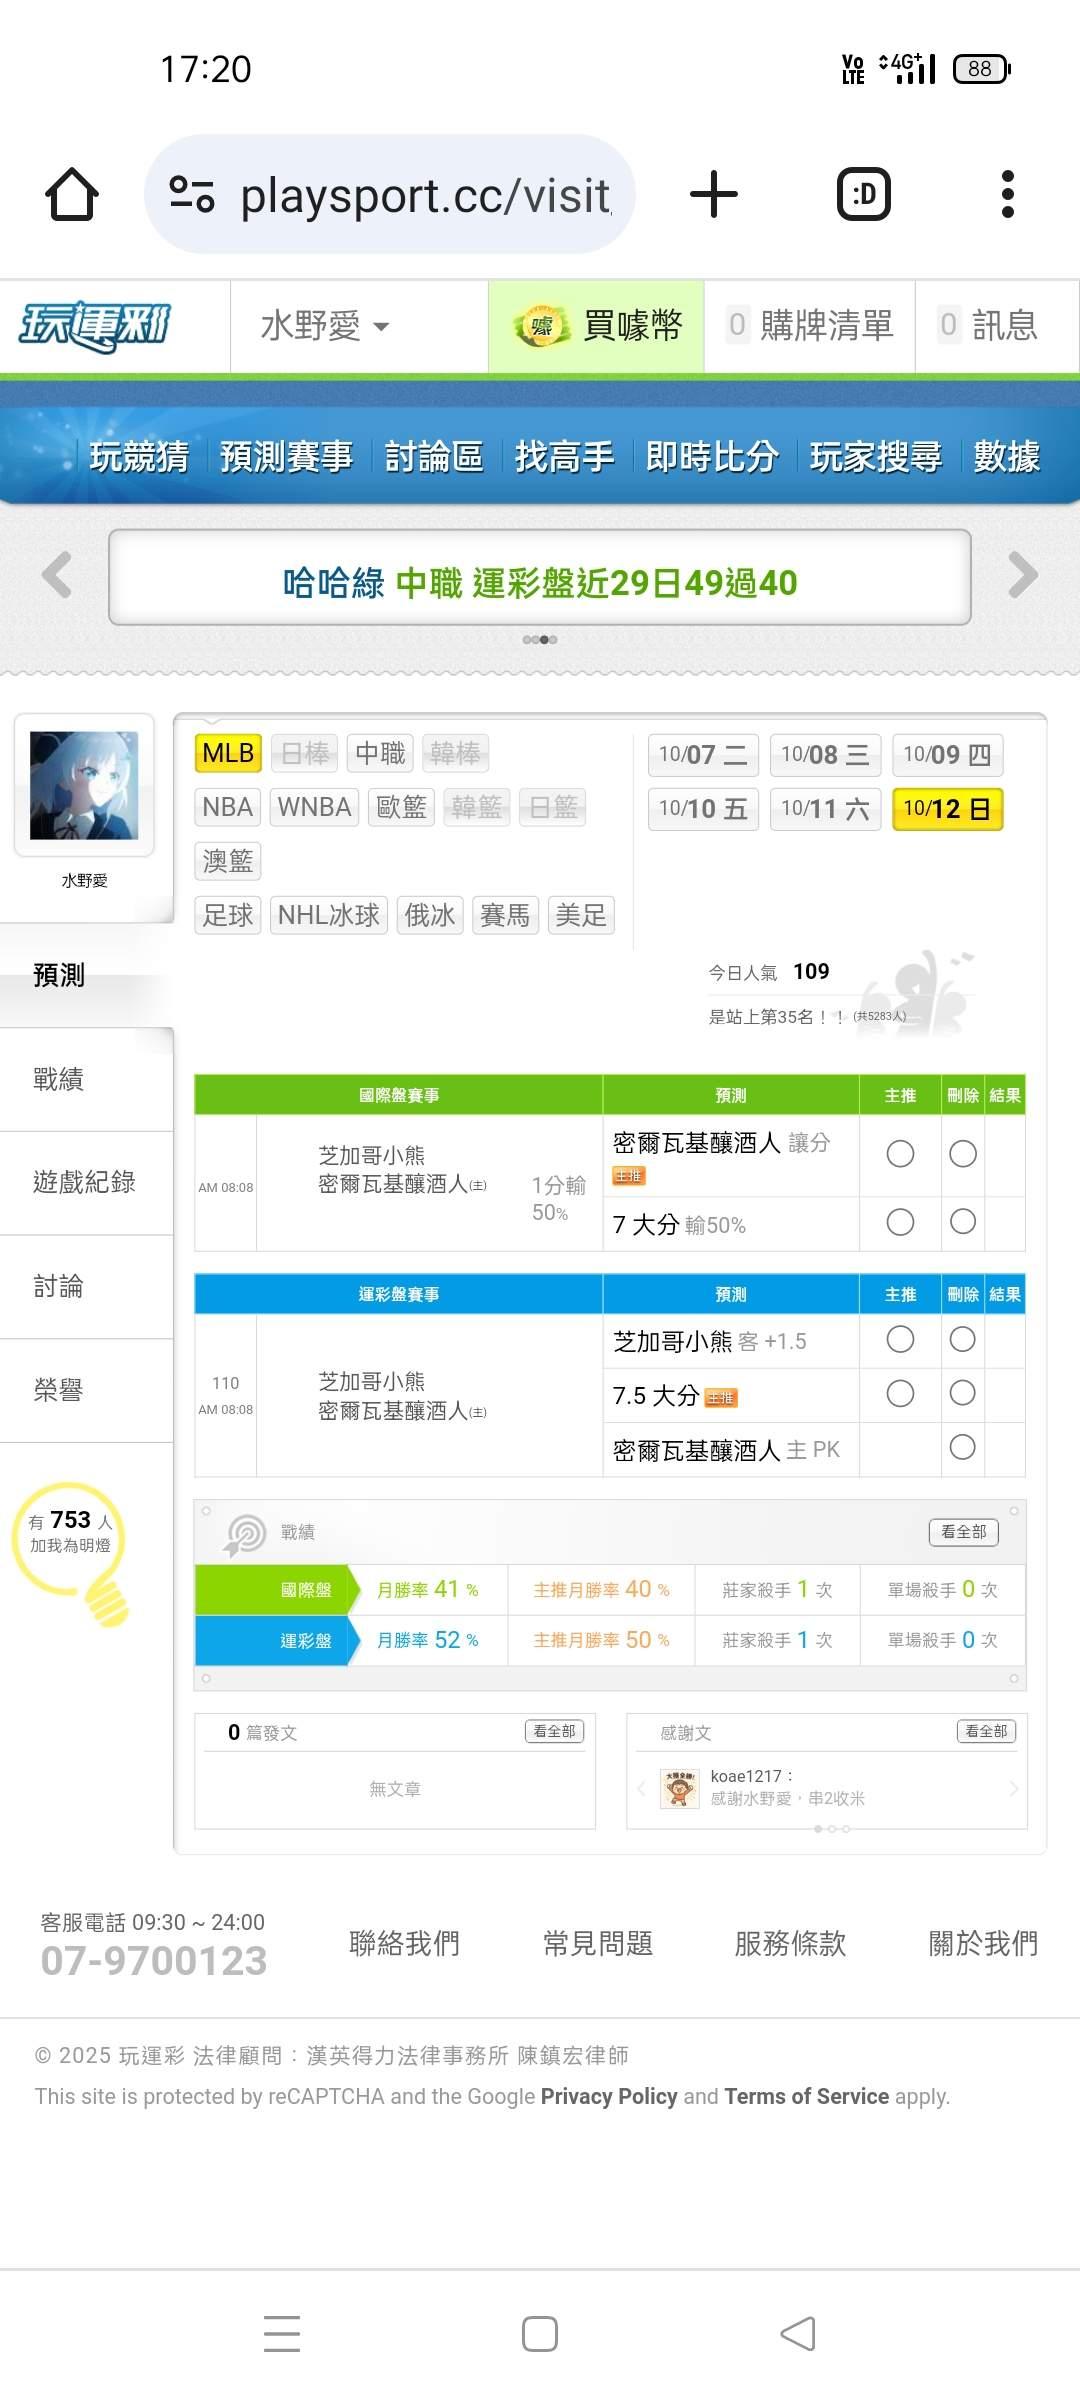Image resolution: width=1080 pixels, height=2400 pixels.
Task: Select 主推 radio for 芝加哥小熊 客 +1.5
Action: [900, 1340]
